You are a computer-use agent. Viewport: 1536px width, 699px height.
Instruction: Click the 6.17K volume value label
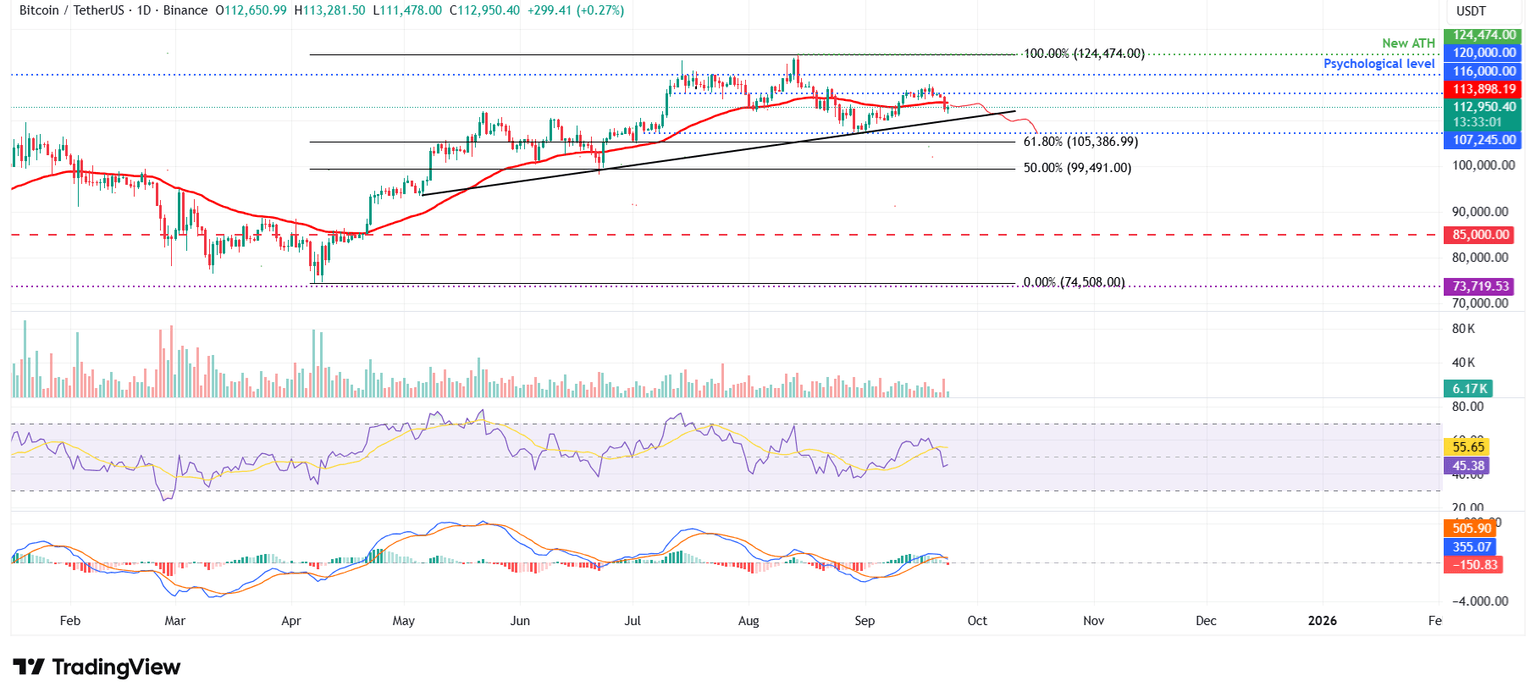(x=1470, y=388)
